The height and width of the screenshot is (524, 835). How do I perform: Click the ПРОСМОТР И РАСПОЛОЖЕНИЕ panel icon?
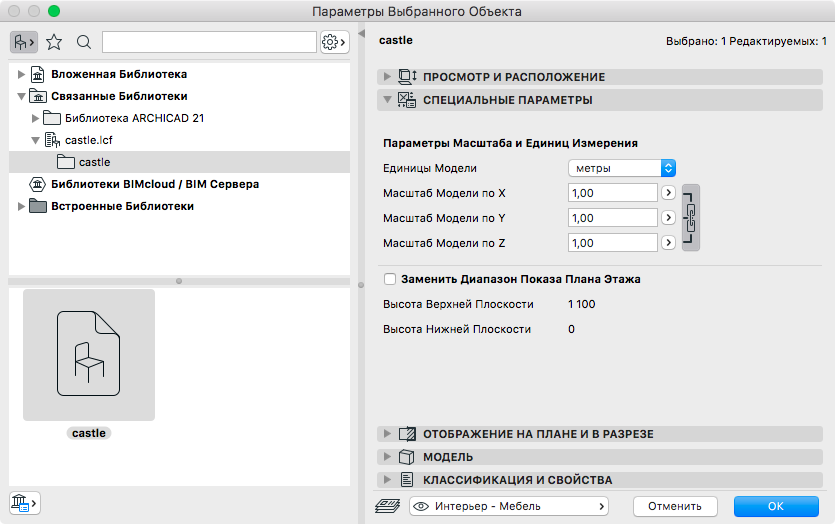pyautogui.click(x=407, y=77)
